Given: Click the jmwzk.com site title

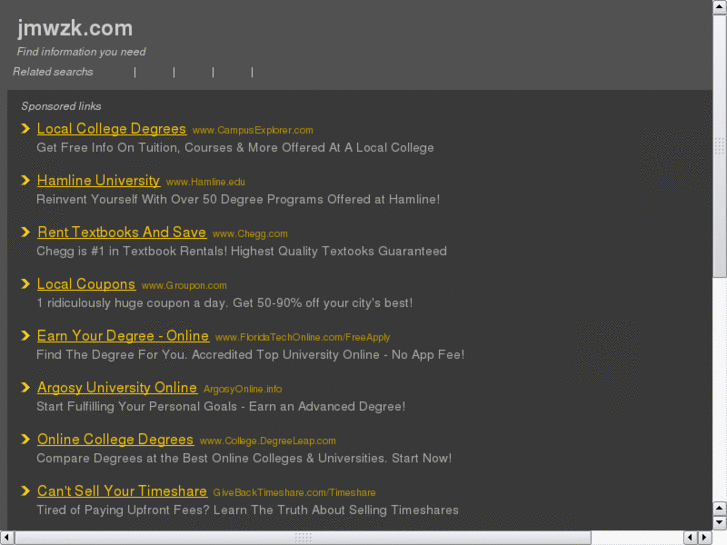Looking at the screenshot, I should [x=75, y=28].
